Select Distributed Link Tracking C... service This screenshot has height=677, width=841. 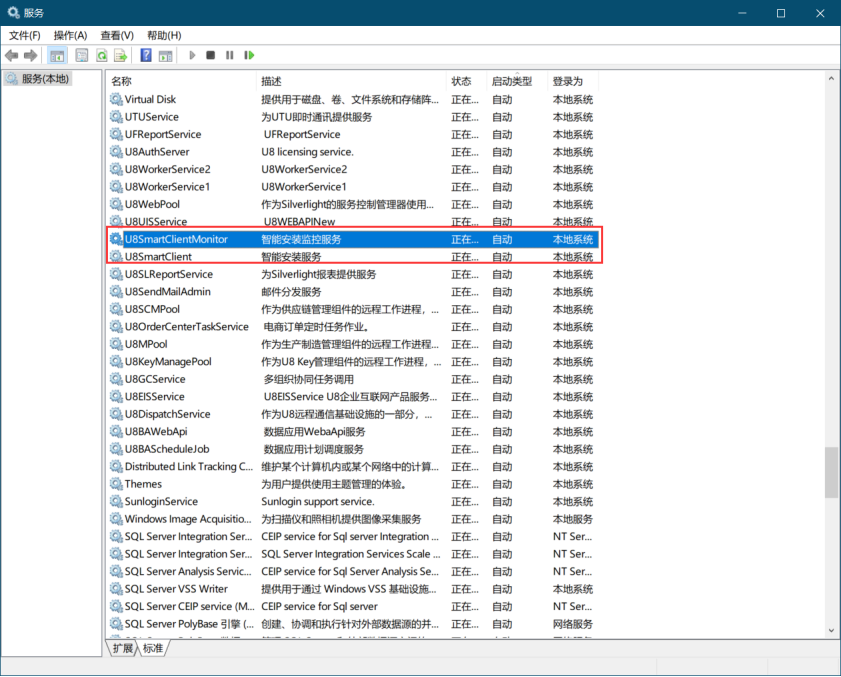pos(353,466)
